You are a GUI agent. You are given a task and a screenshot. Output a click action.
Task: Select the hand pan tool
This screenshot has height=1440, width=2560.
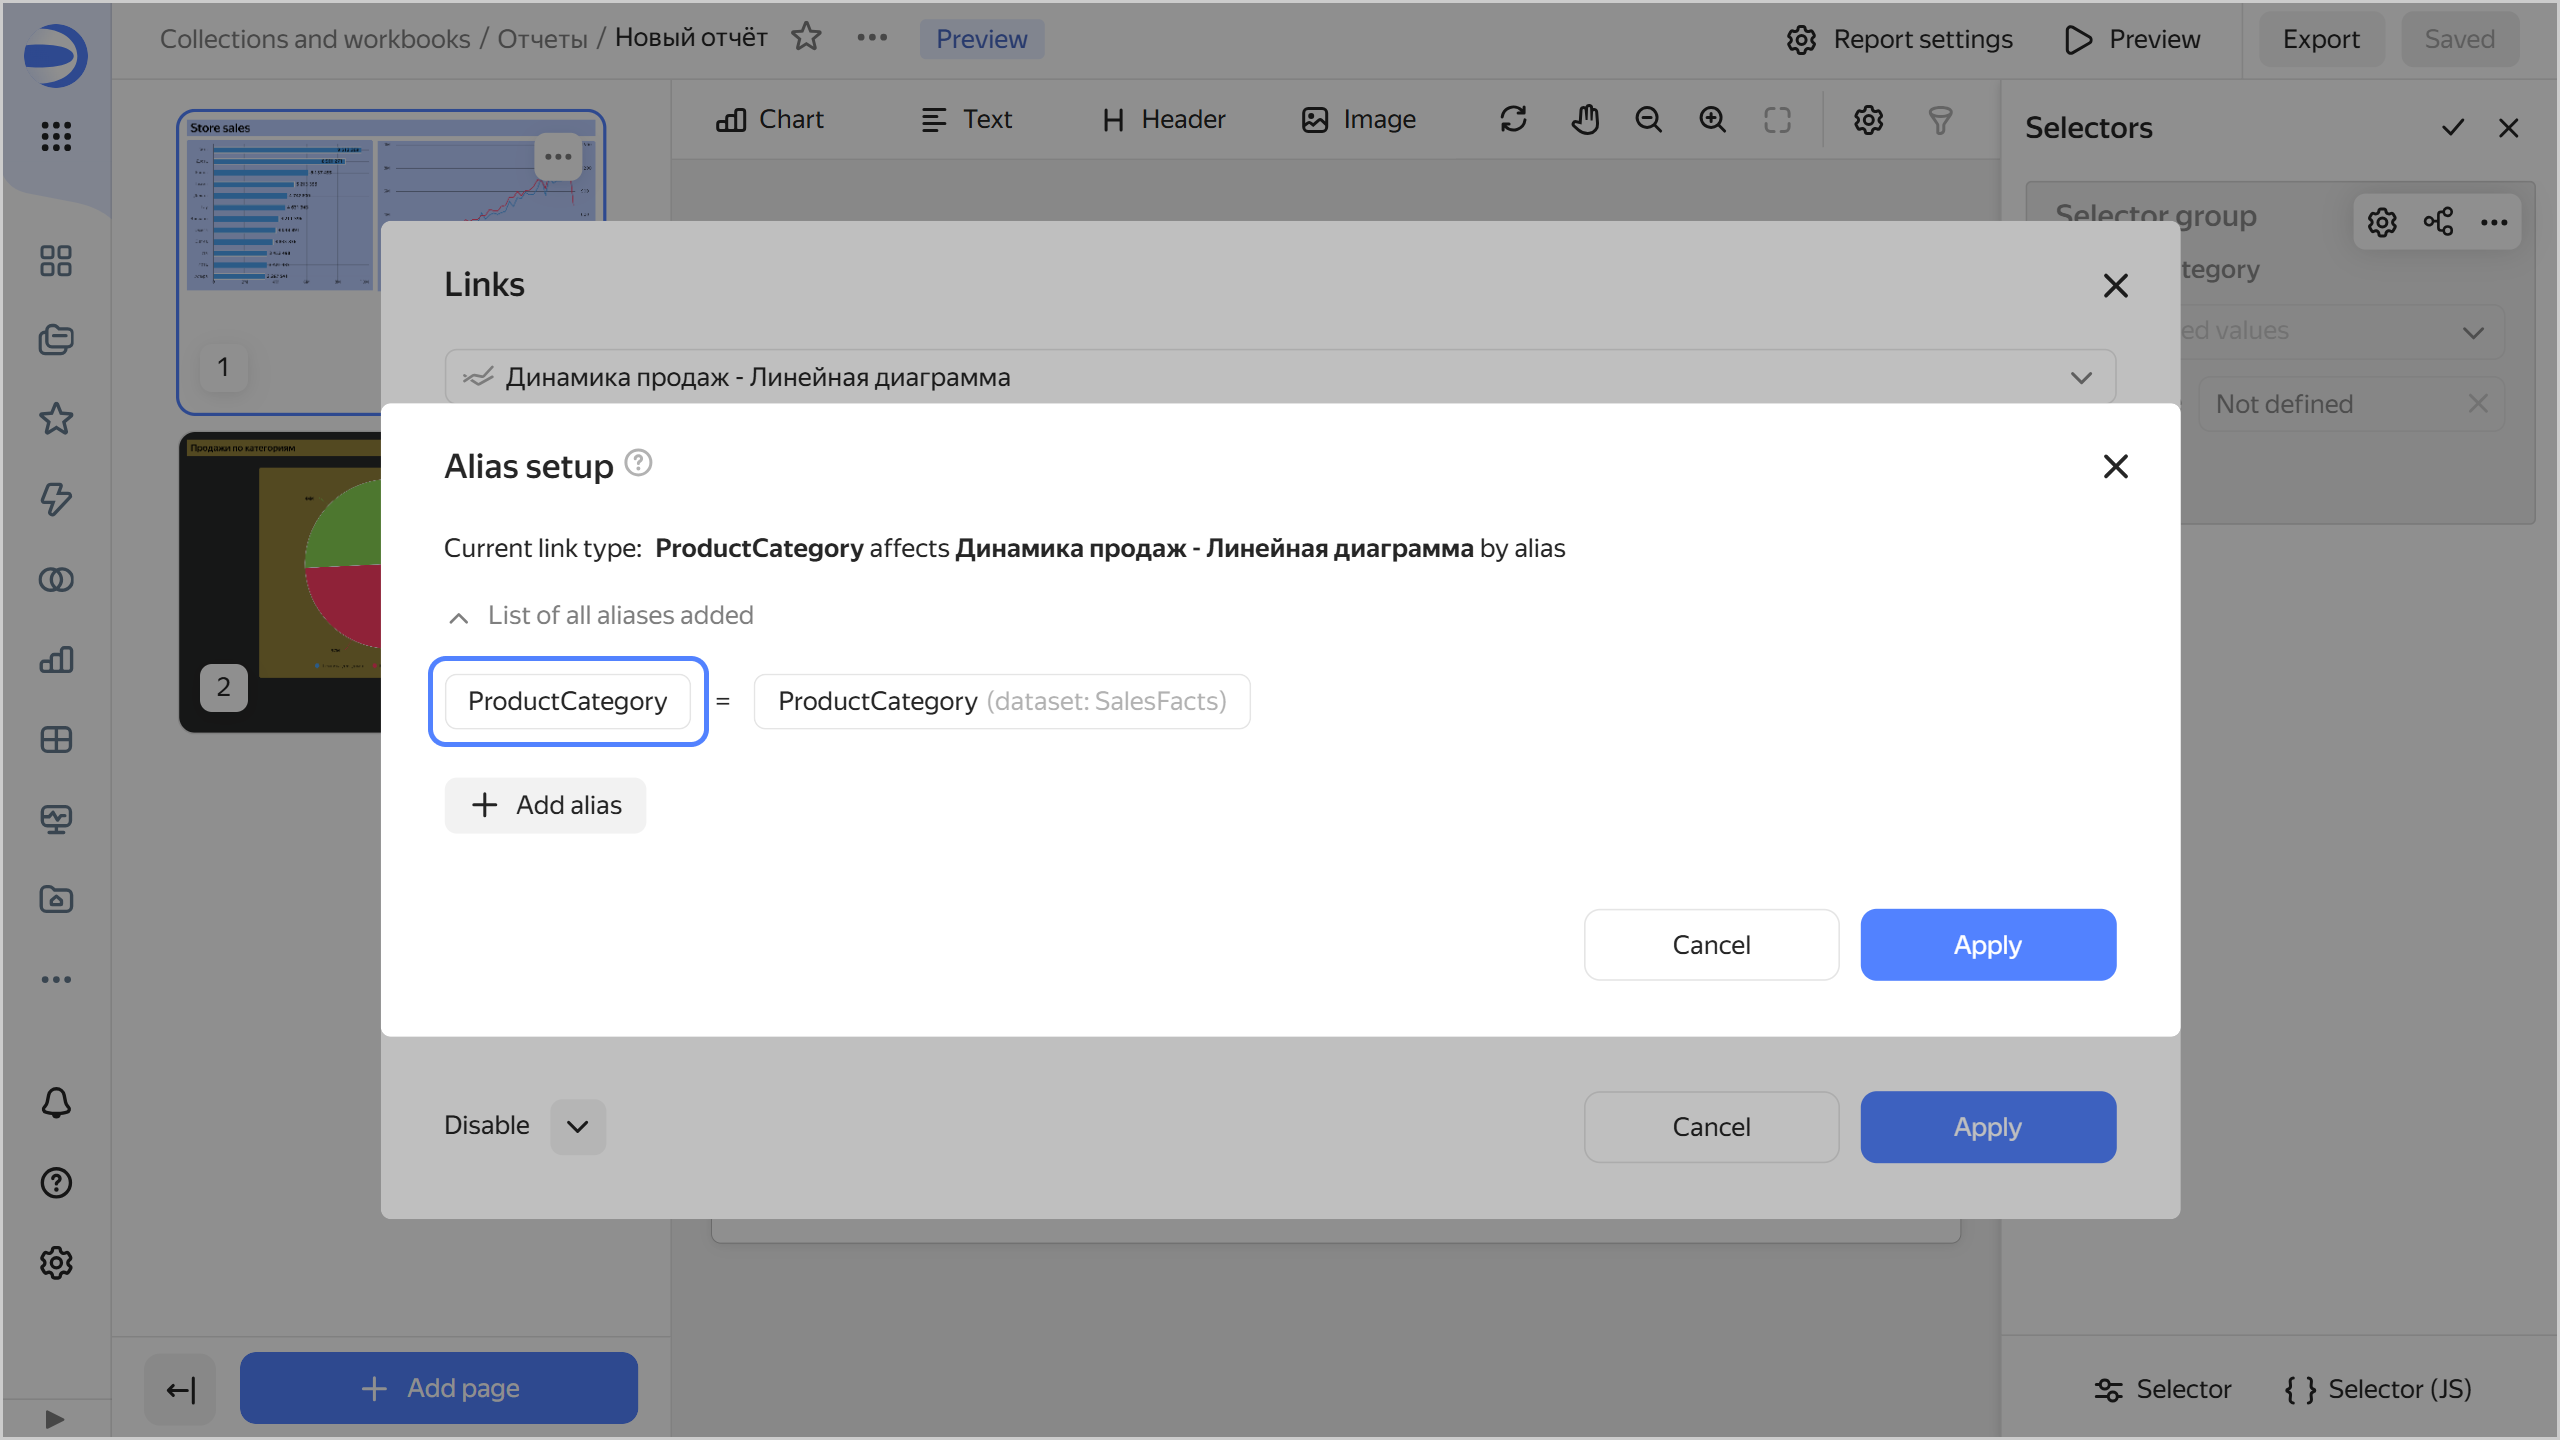pyautogui.click(x=1584, y=120)
